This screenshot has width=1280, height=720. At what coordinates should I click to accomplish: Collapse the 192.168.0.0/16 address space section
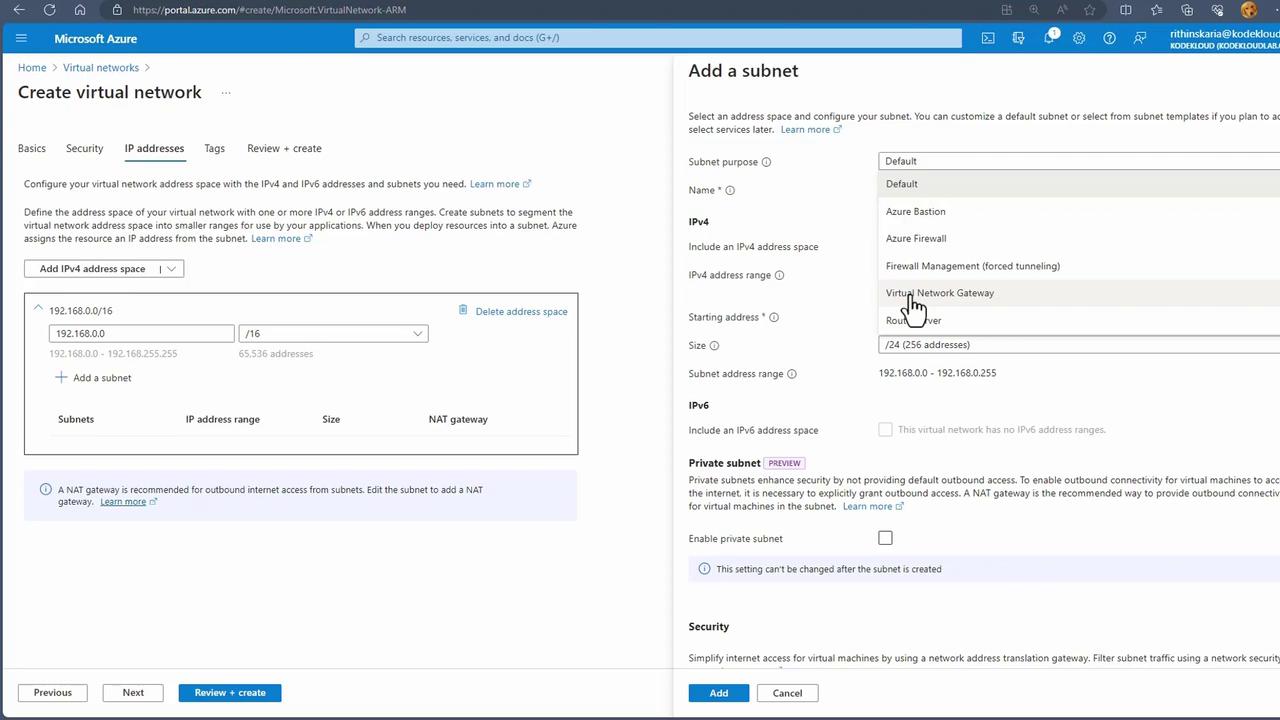[x=38, y=309]
